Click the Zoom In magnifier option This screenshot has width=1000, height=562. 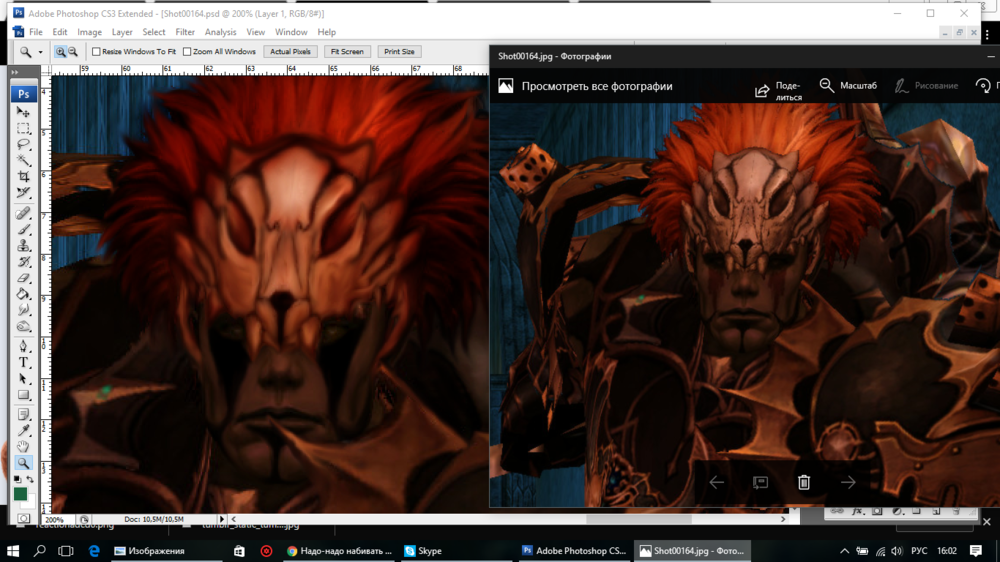point(61,52)
